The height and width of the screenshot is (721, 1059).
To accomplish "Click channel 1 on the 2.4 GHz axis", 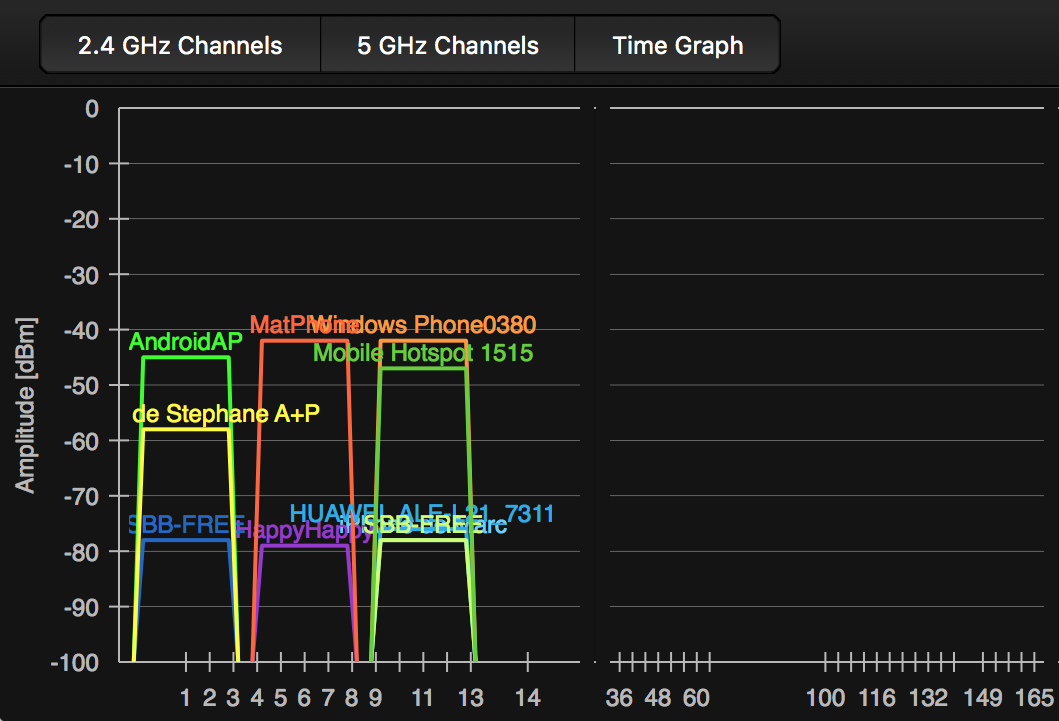I will 185,698.
